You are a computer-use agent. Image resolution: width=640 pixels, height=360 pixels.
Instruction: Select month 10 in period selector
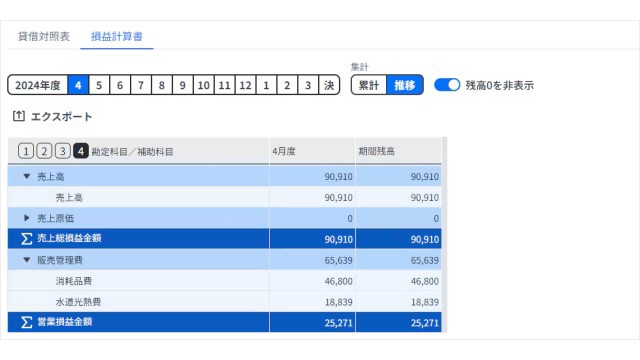203,85
